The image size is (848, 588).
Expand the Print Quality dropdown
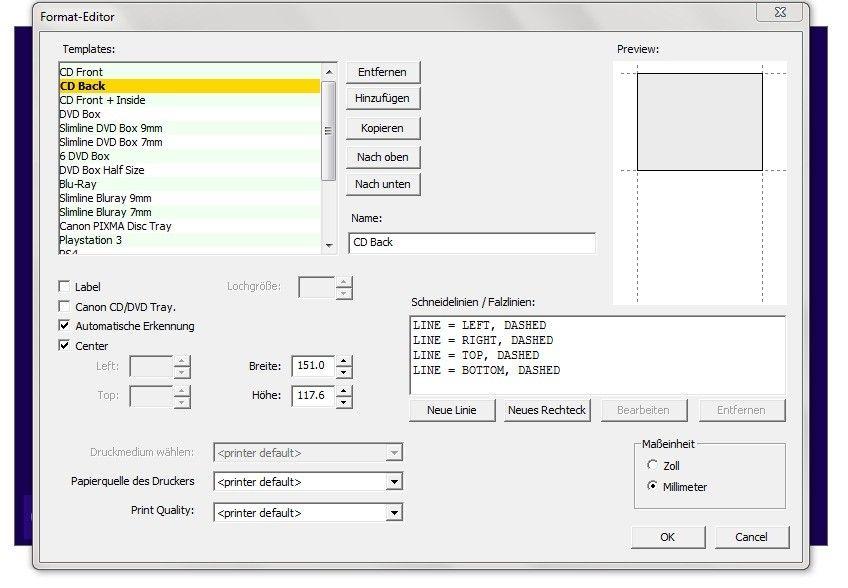tap(395, 513)
